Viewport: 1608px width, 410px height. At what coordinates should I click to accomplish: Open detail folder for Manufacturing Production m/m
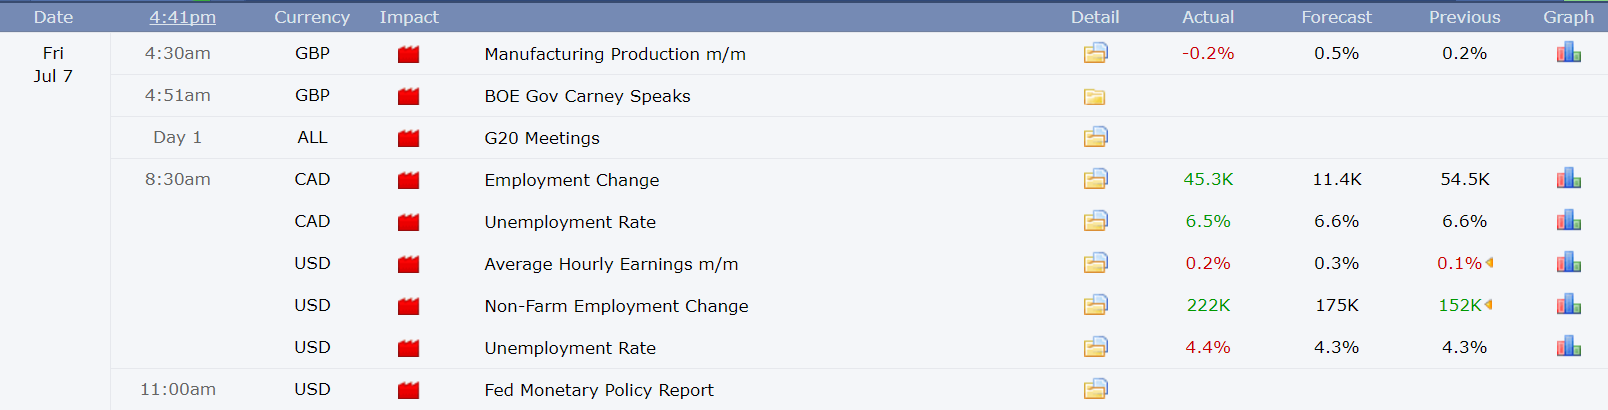pos(1095,53)
